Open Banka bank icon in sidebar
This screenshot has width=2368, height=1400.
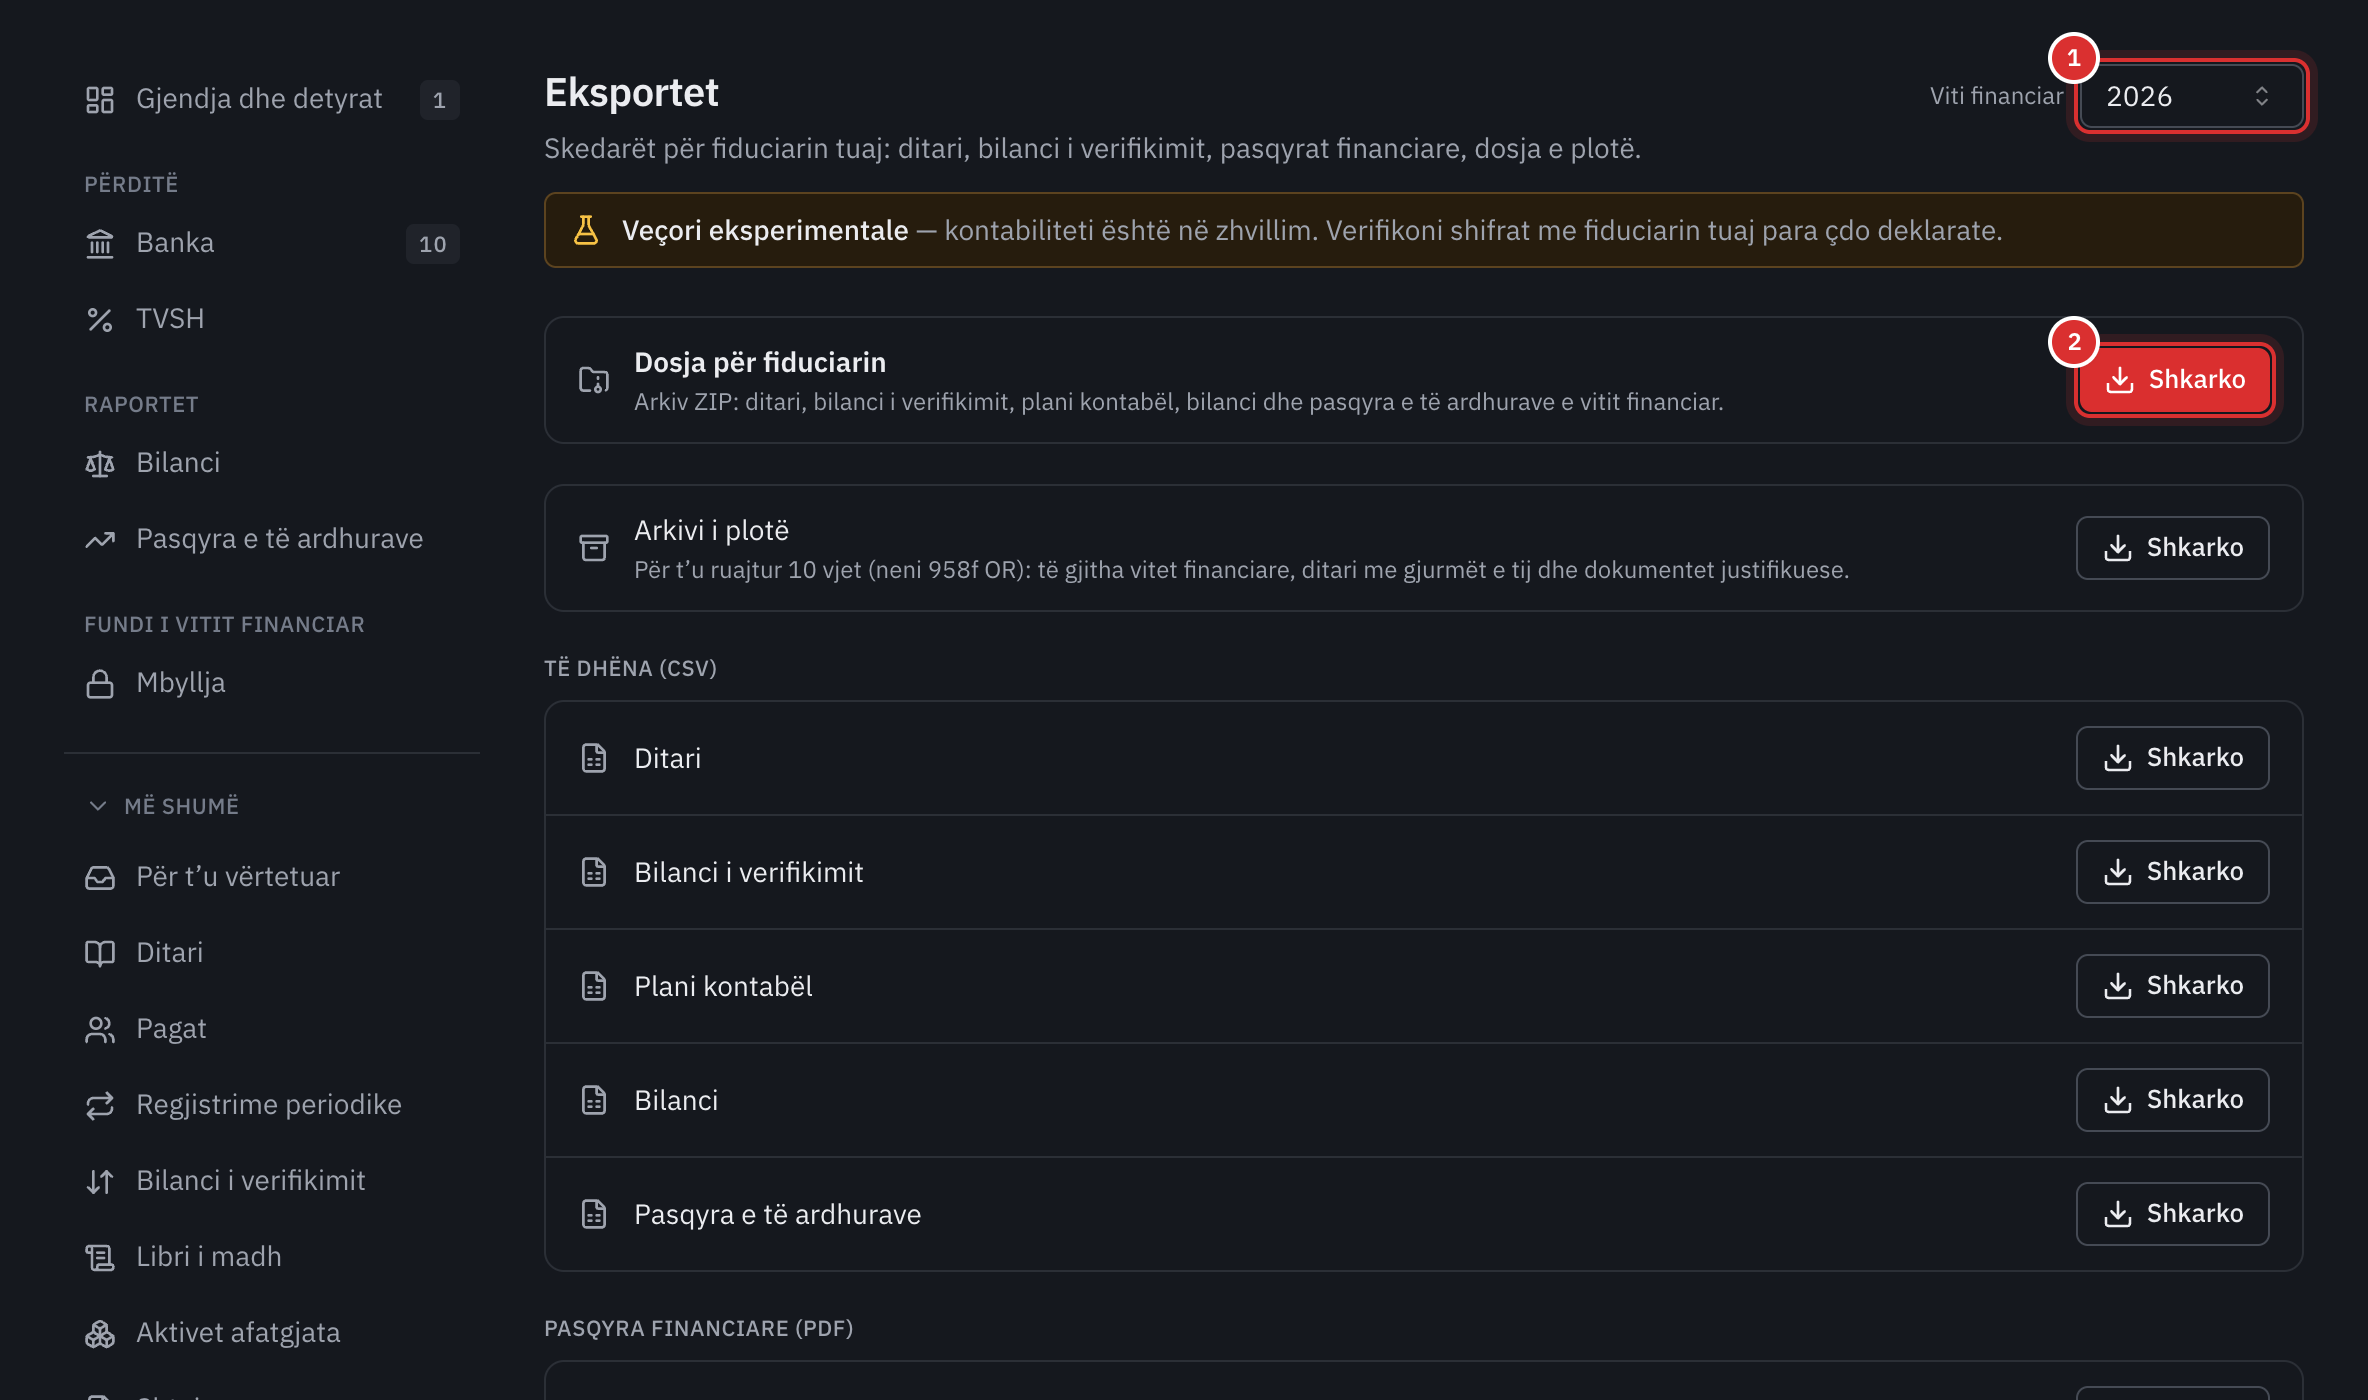pyautogui.click(x=100, y=243)
